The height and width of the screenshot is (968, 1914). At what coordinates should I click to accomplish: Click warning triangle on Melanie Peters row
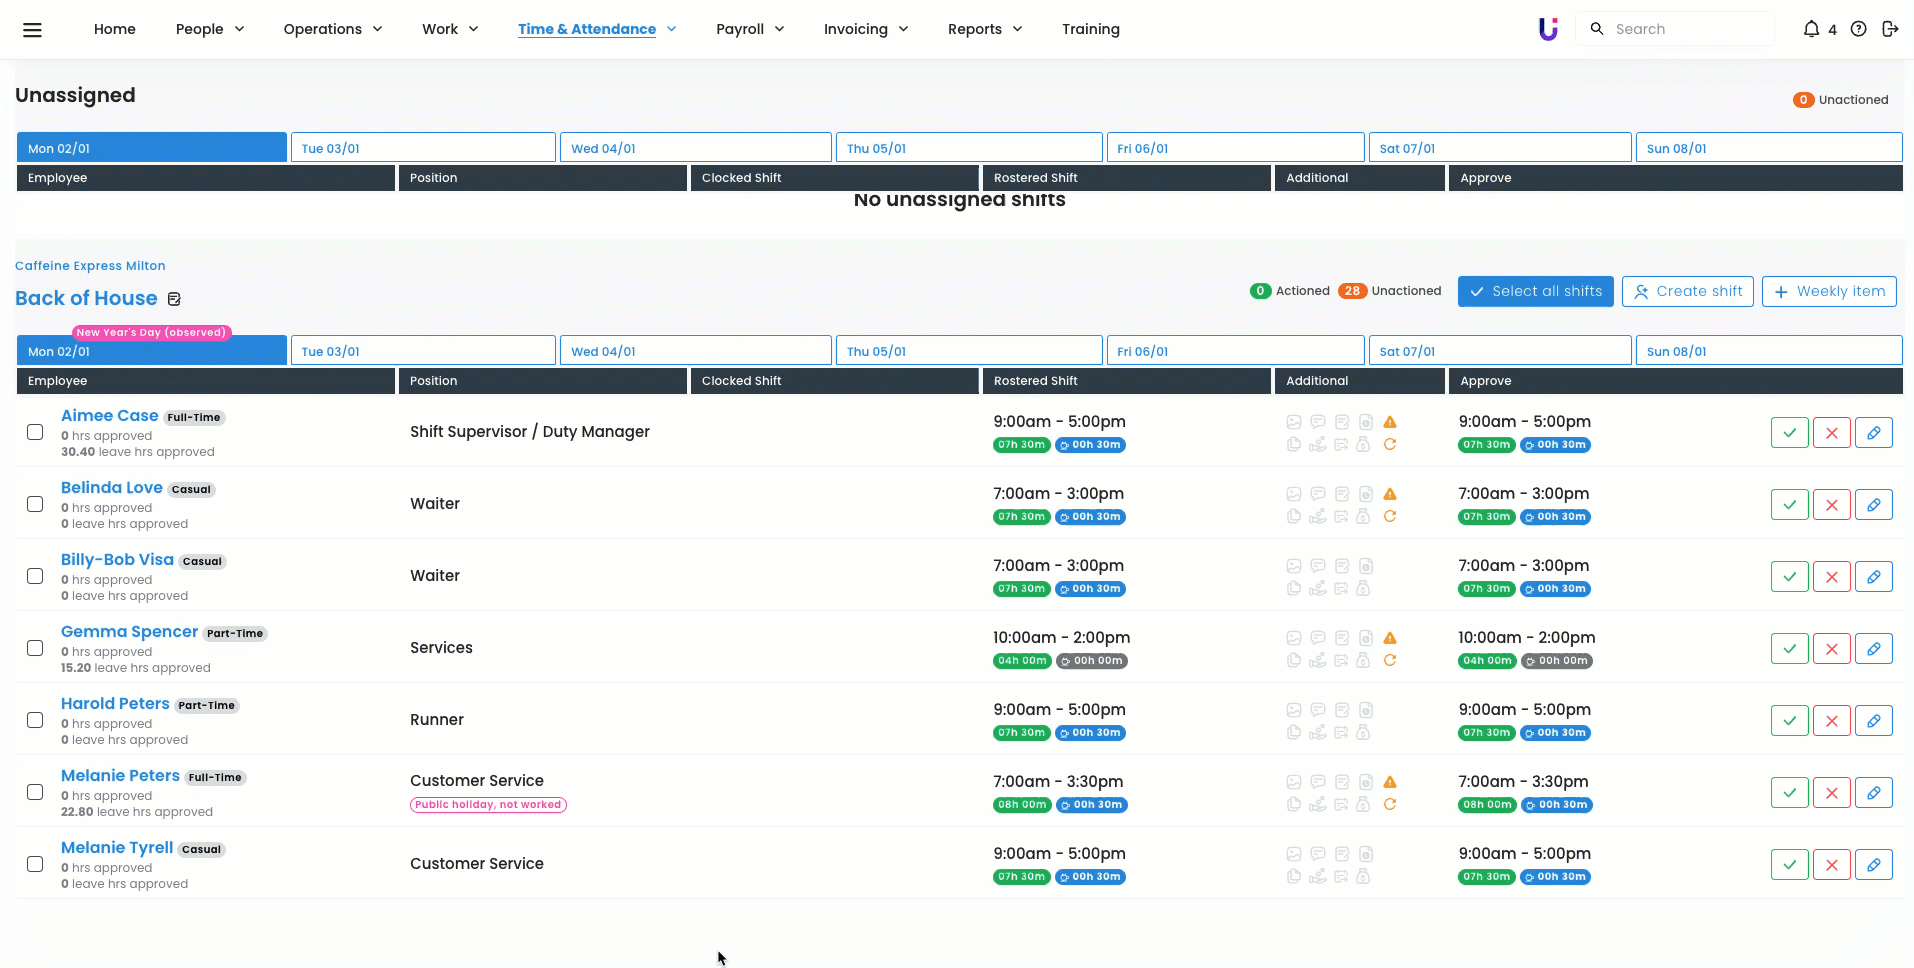click(1390, 782)
